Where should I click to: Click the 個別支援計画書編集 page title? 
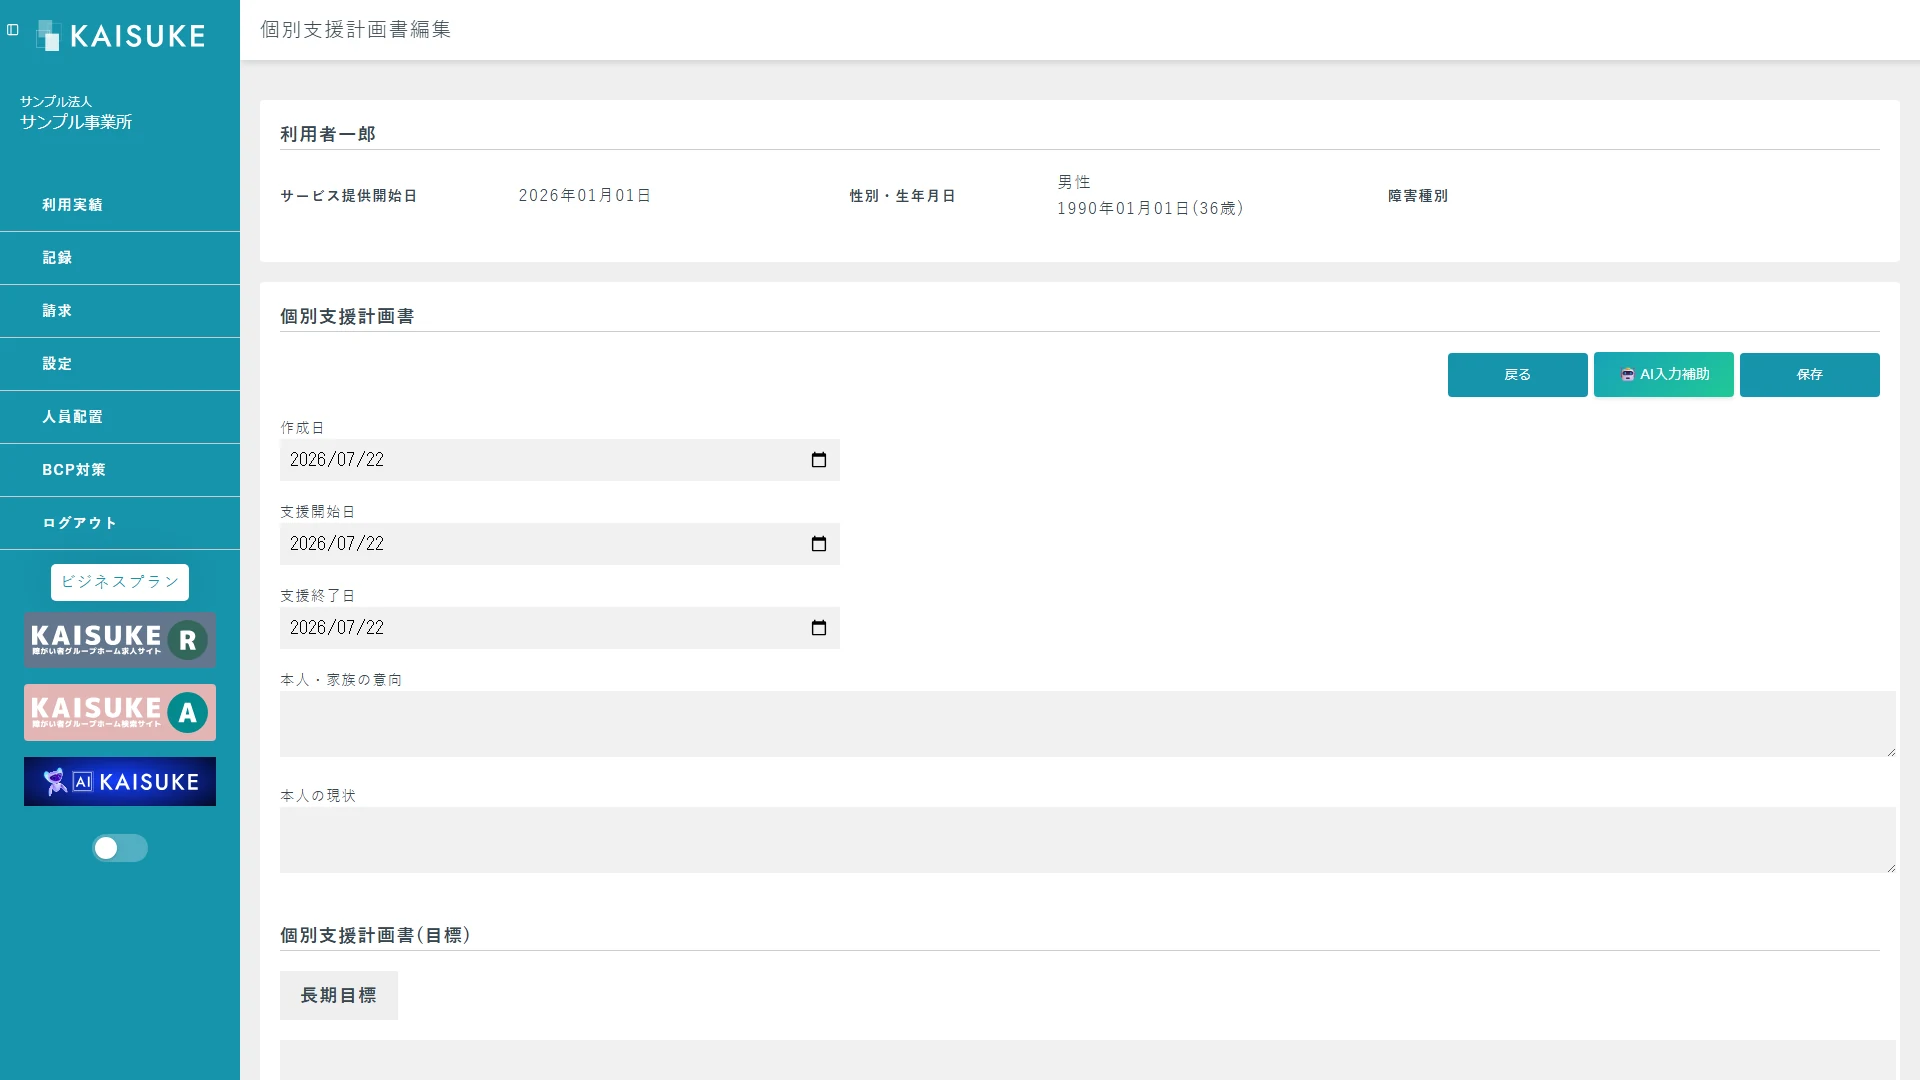tap(356, 30)
